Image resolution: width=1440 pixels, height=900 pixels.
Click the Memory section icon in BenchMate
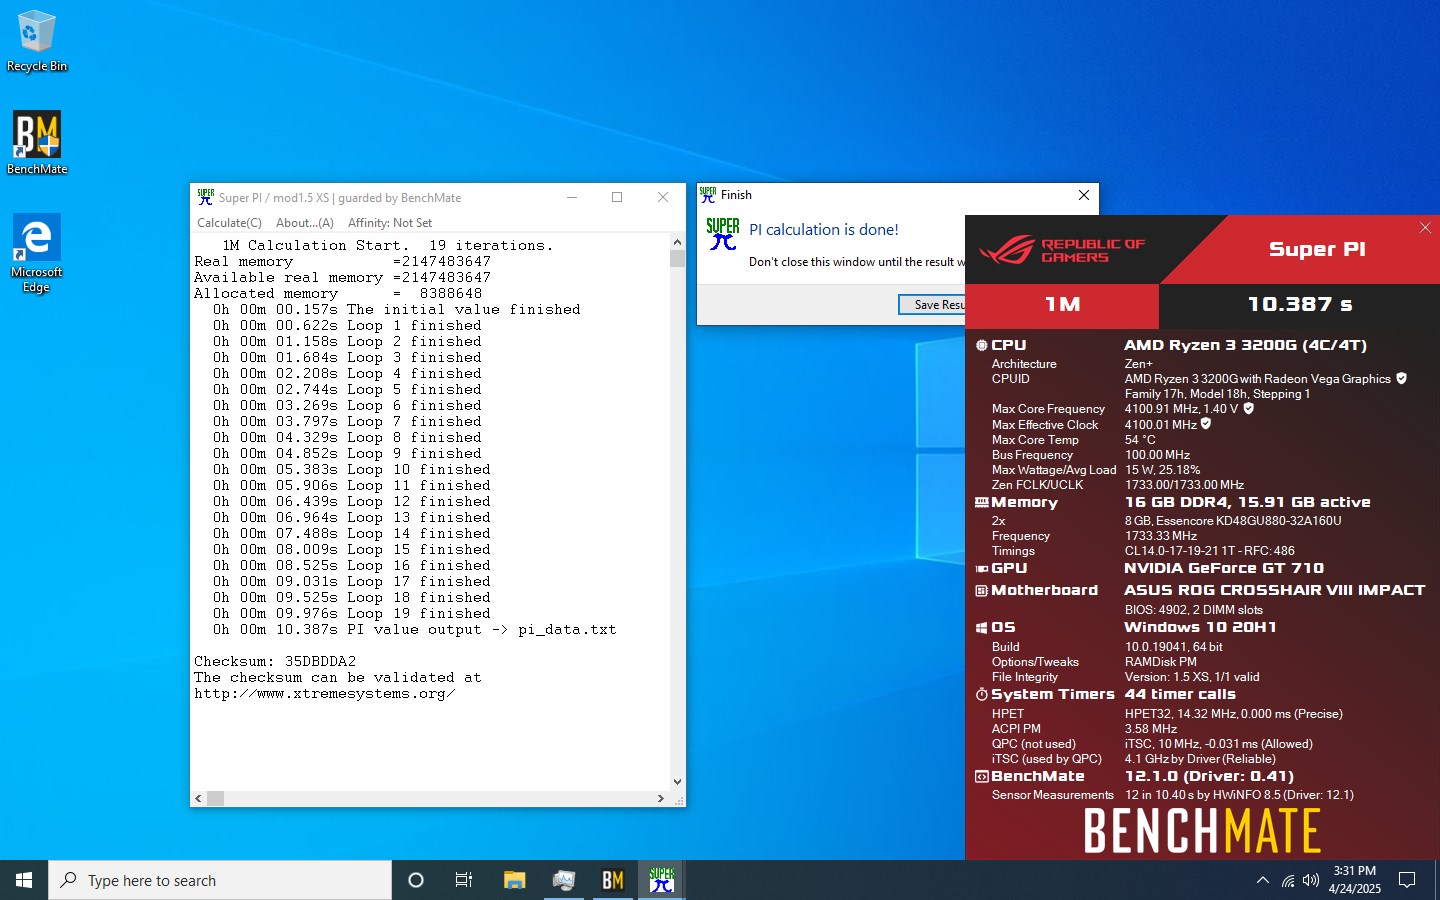point(981,502)
